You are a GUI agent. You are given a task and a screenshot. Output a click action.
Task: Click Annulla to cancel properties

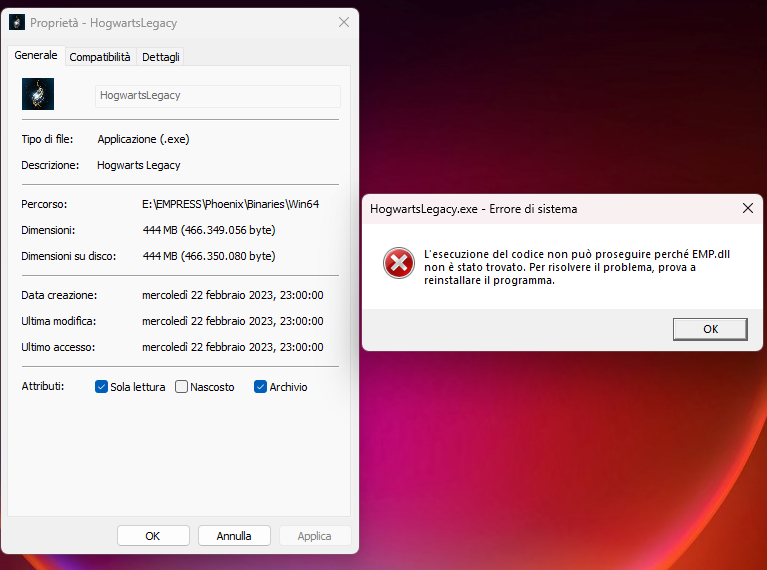pos(234,536)
